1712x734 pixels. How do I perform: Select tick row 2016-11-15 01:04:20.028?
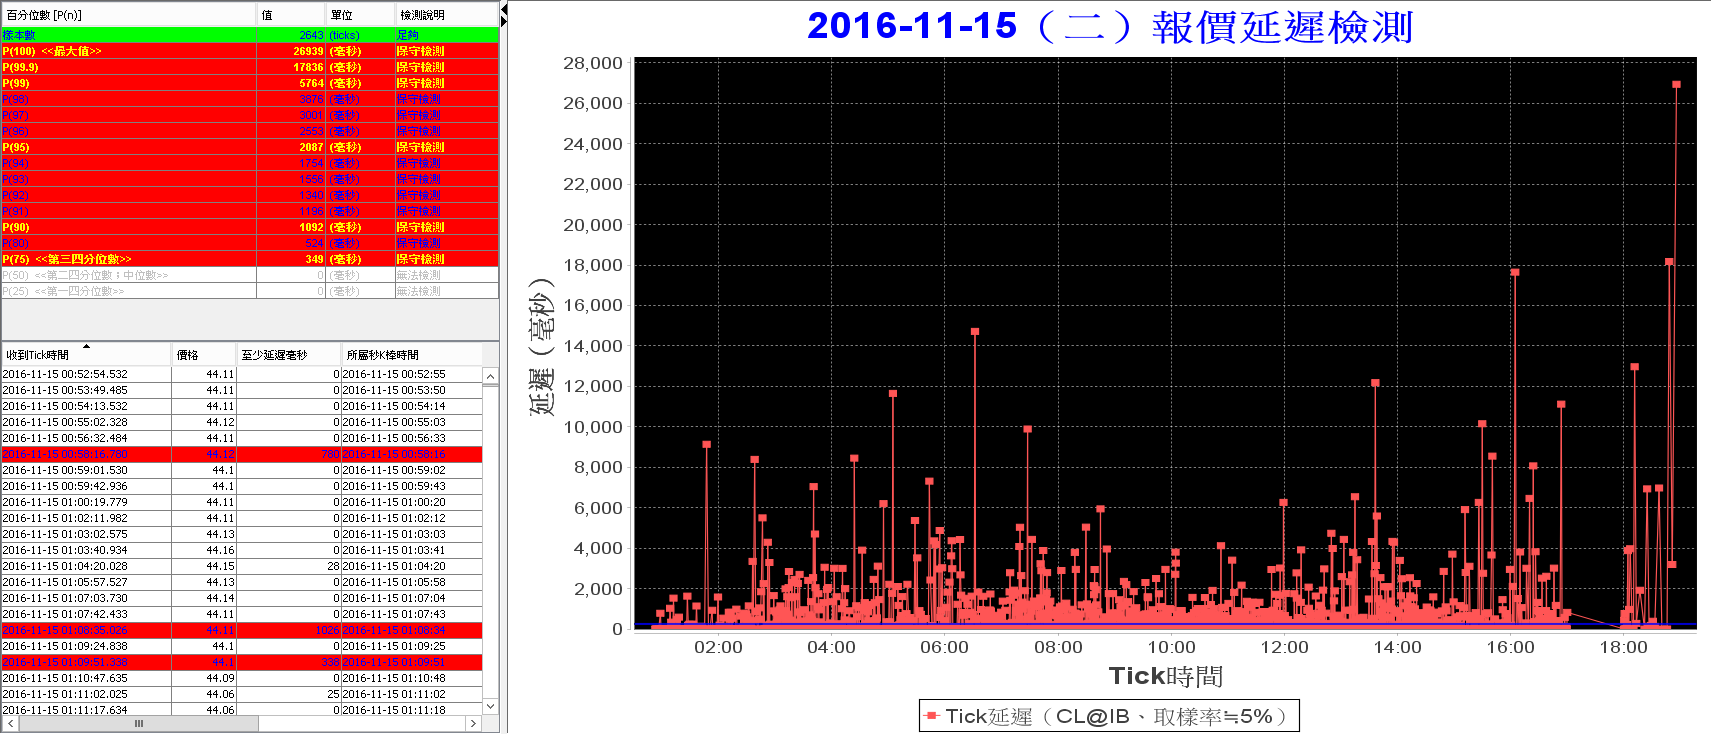point(242,566)
